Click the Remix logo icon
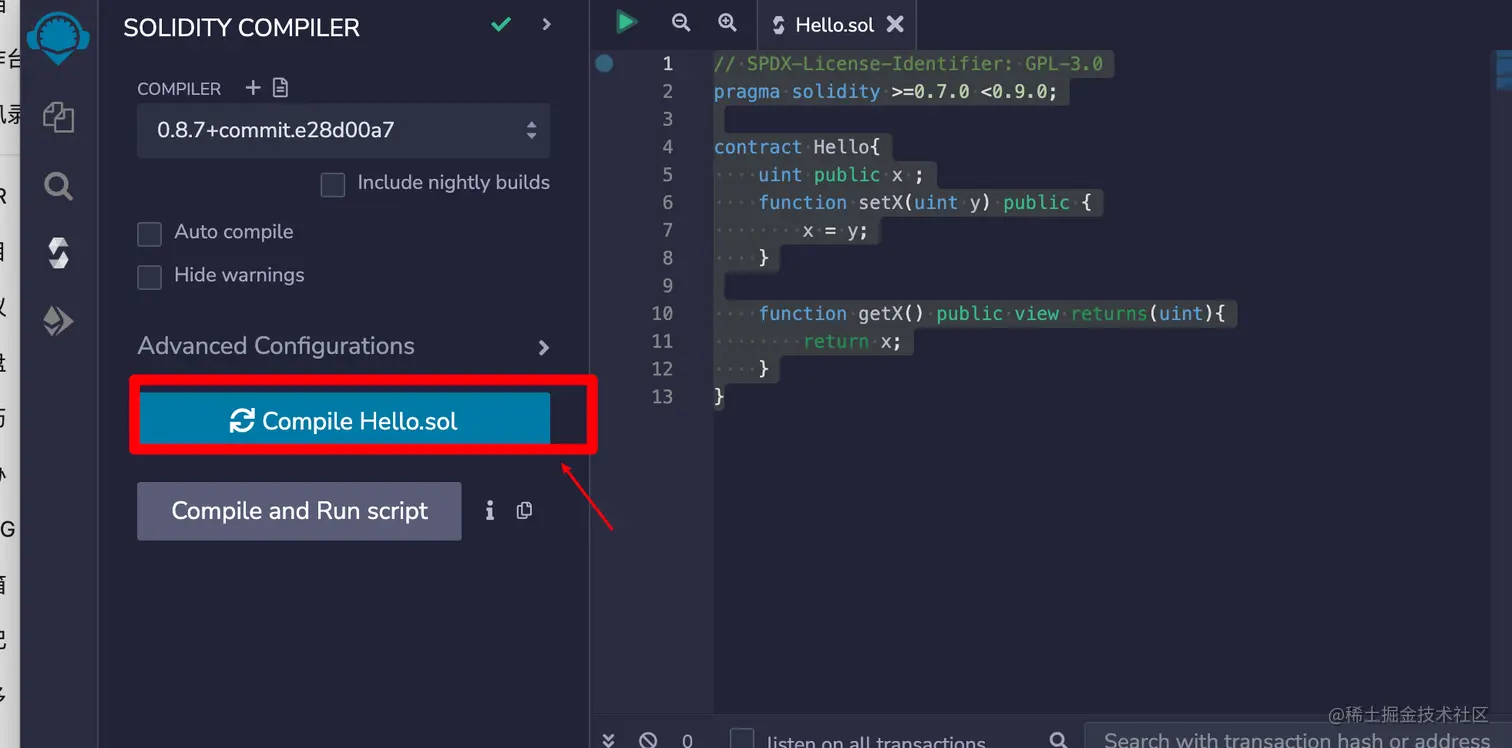The height and width of the screenshot is (748, 1512). tap(58, 38)
